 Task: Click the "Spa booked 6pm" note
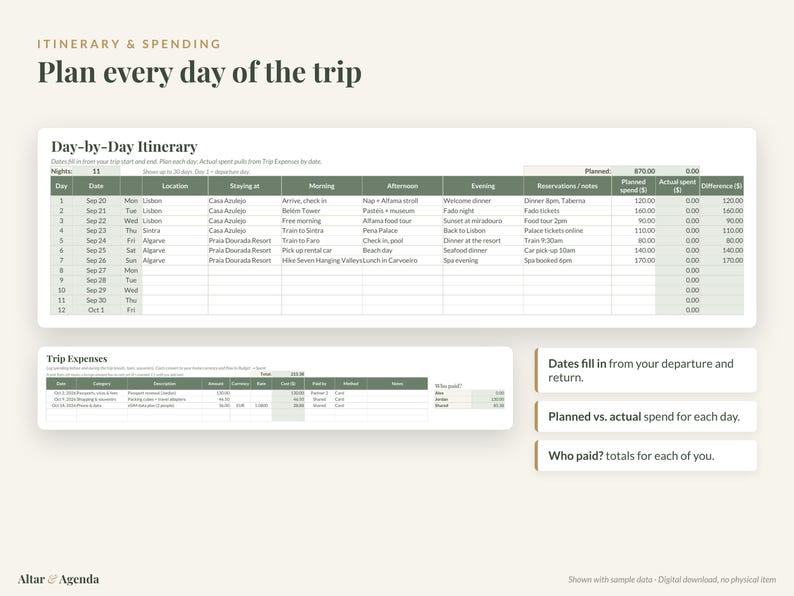click(x=567, y=260)
